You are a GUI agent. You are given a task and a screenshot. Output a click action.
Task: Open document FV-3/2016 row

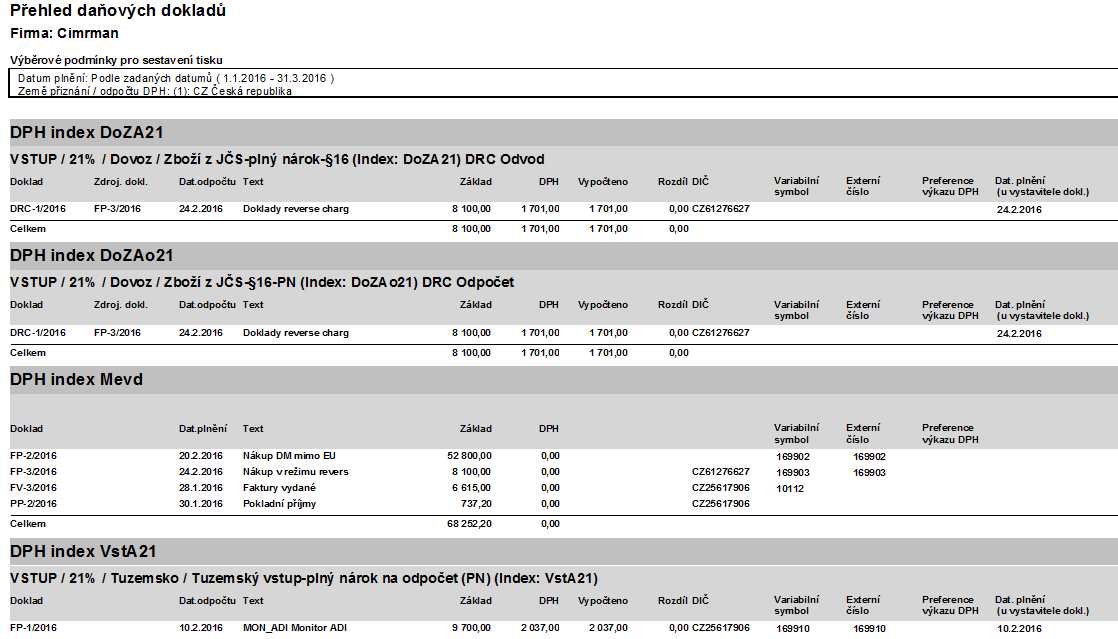(33, 488)
